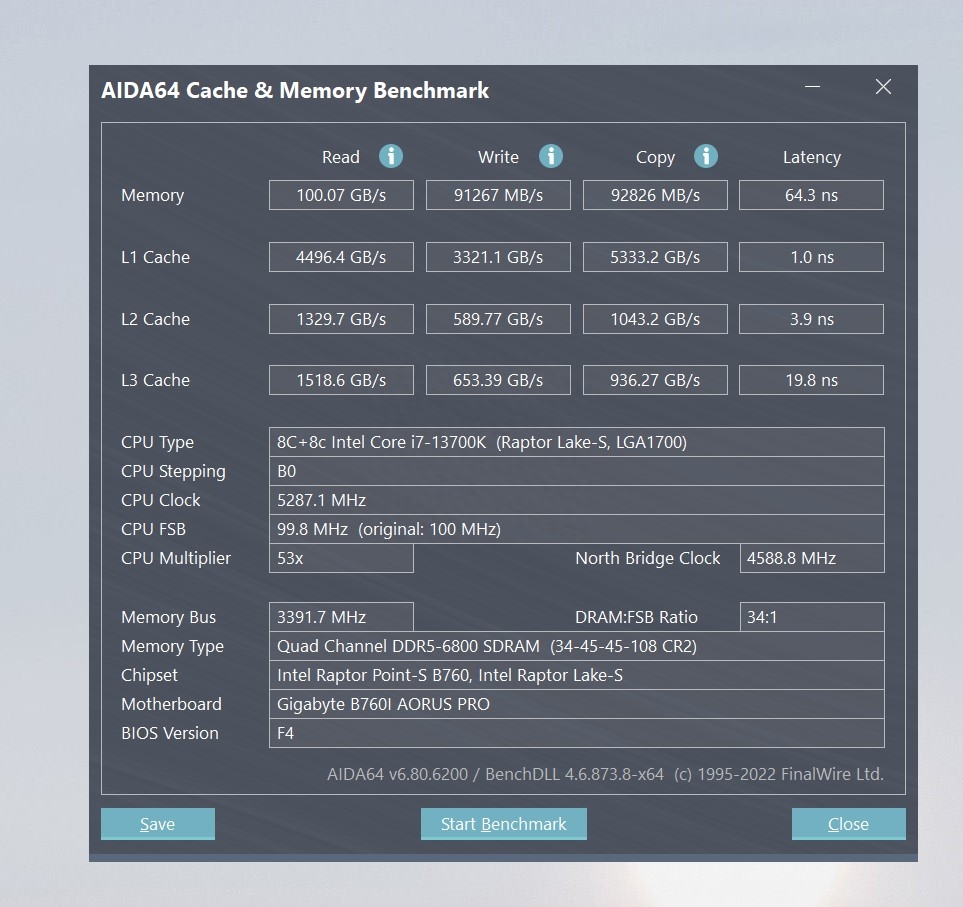Click the window title AIDA64 Cache & Memory Benchmark
Viewport: 963px width, 907px height.
[295, 90]
